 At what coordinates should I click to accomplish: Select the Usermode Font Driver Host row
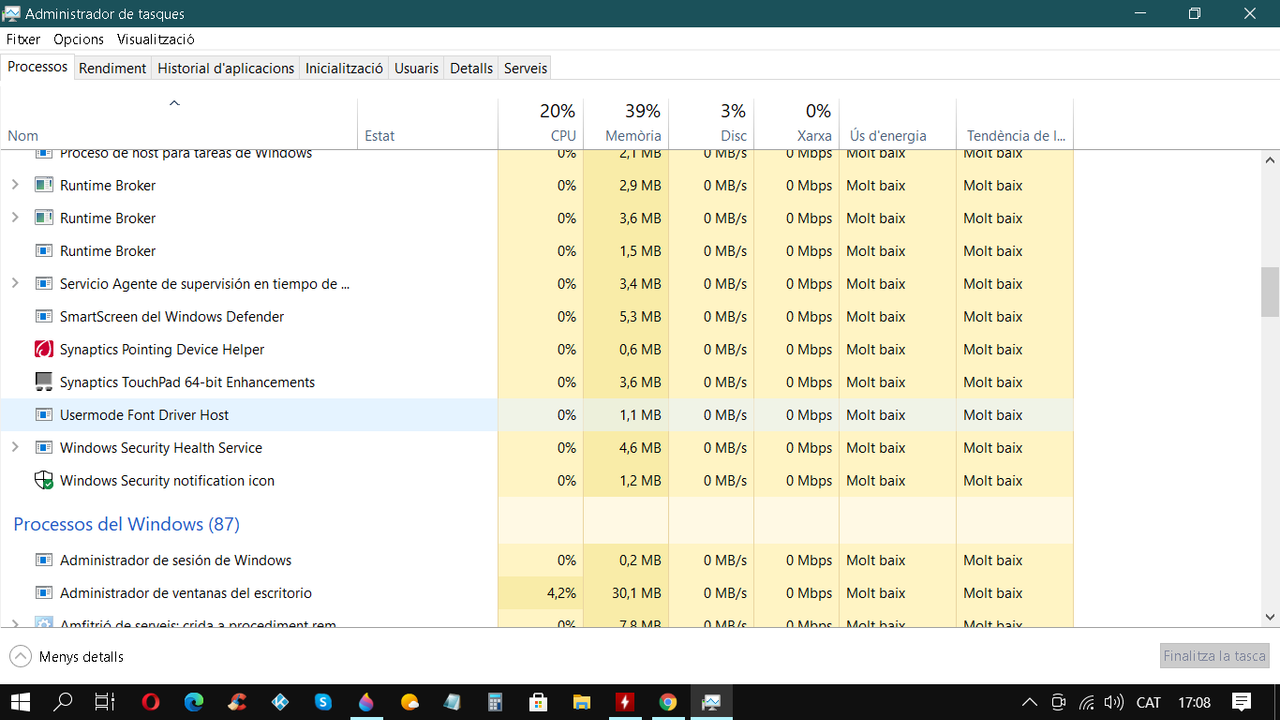point(537,414)
